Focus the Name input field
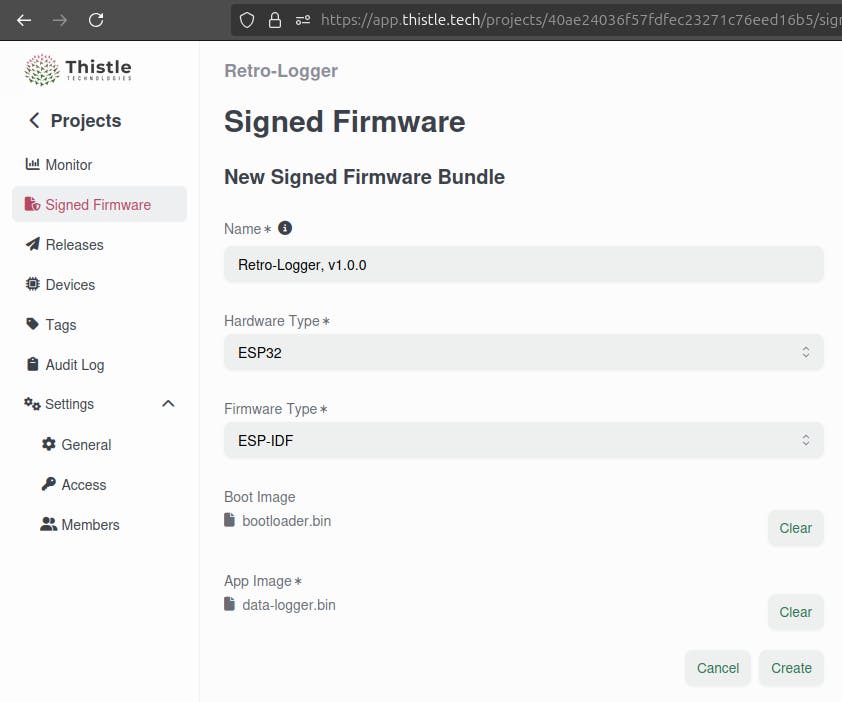 523,265
